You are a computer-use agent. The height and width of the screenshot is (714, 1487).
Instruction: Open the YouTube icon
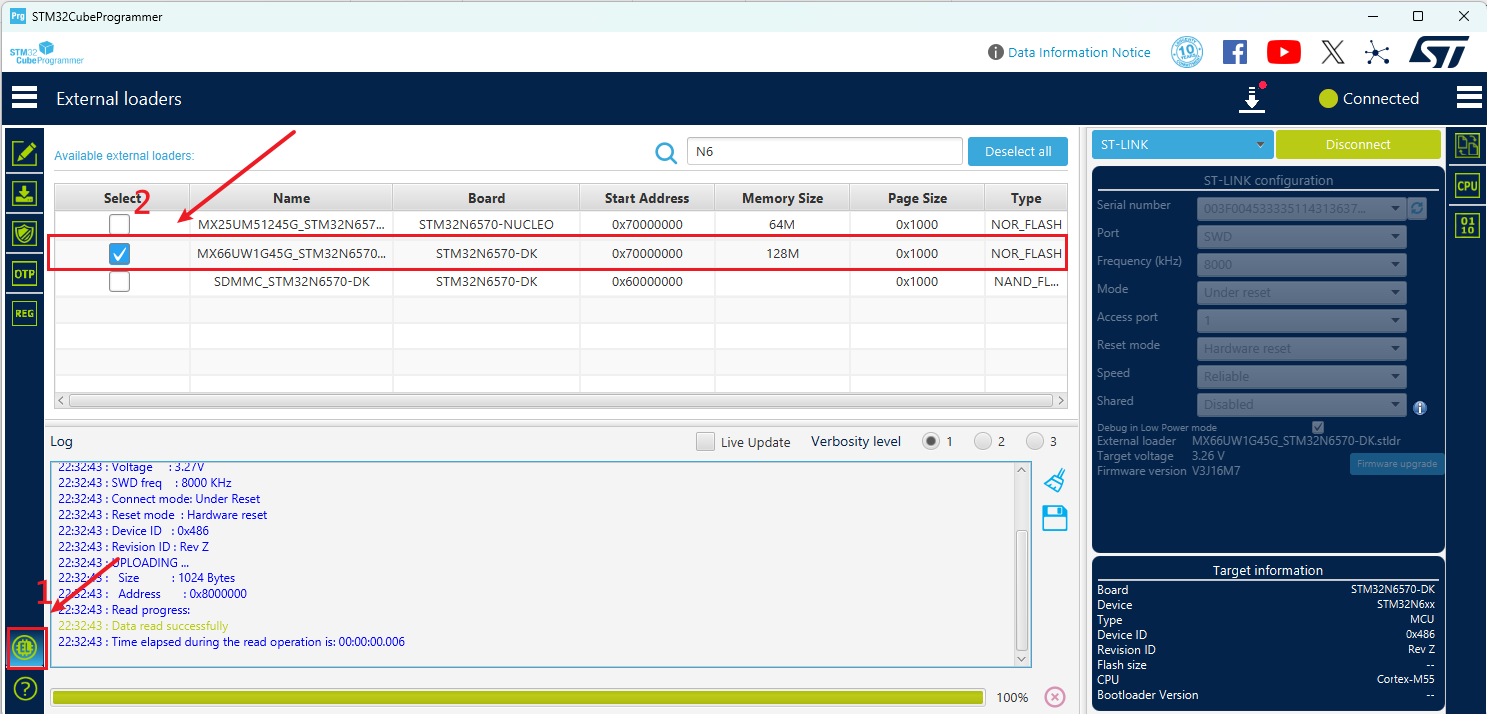1284,52
